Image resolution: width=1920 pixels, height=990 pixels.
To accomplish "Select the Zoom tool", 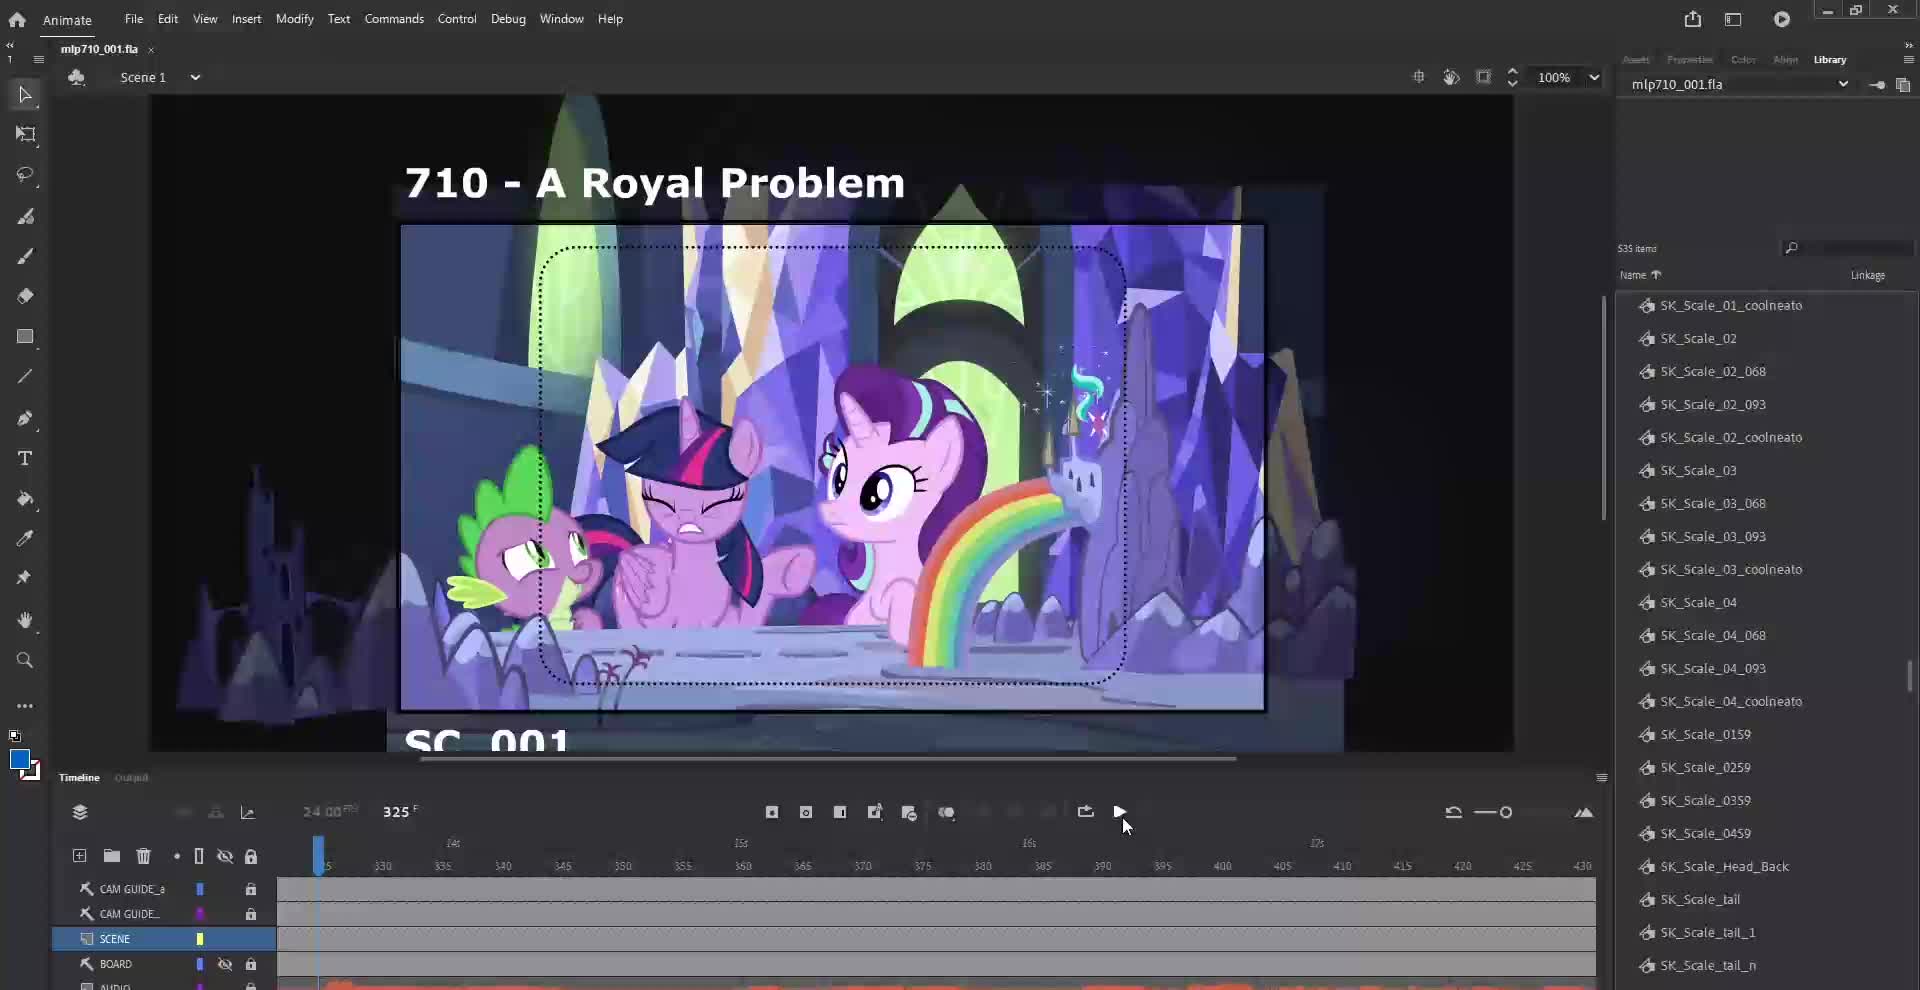I will pyautogui.click(x=25, y=660).
